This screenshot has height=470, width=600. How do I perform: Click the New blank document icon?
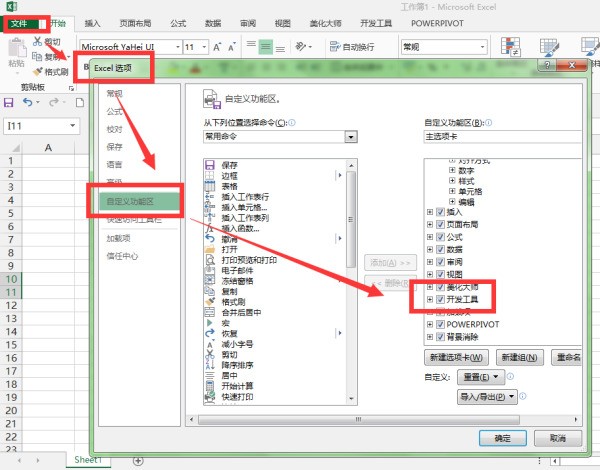[80, 103]
